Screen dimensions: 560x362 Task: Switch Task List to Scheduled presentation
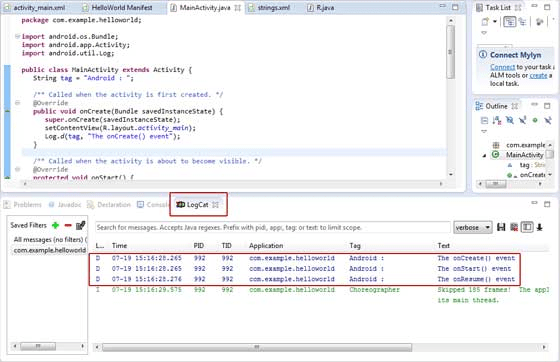(522, 22)
